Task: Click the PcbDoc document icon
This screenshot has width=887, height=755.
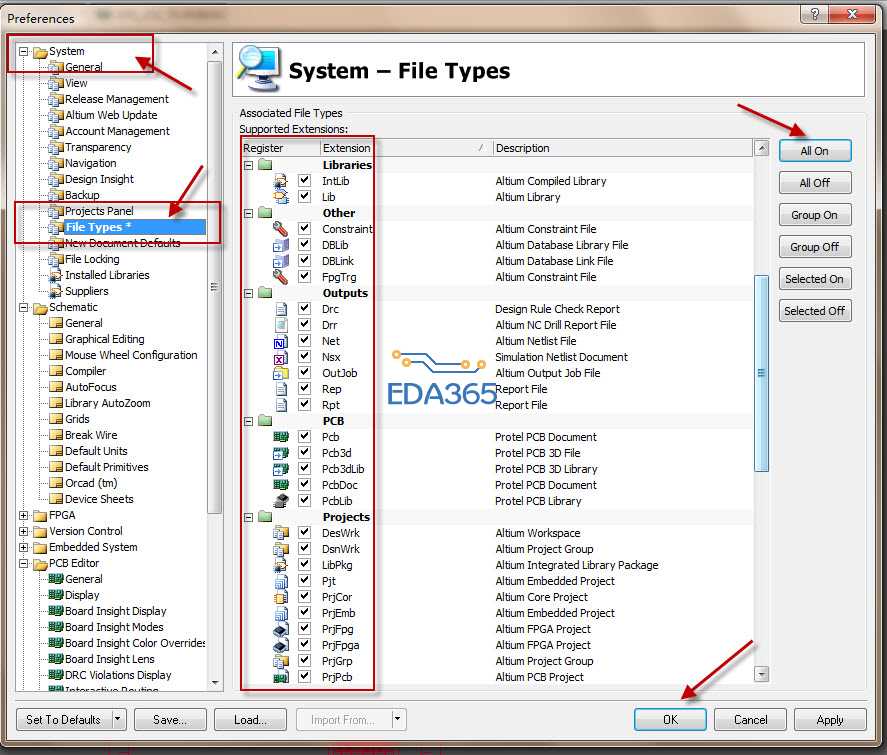Action: [281, 485]
